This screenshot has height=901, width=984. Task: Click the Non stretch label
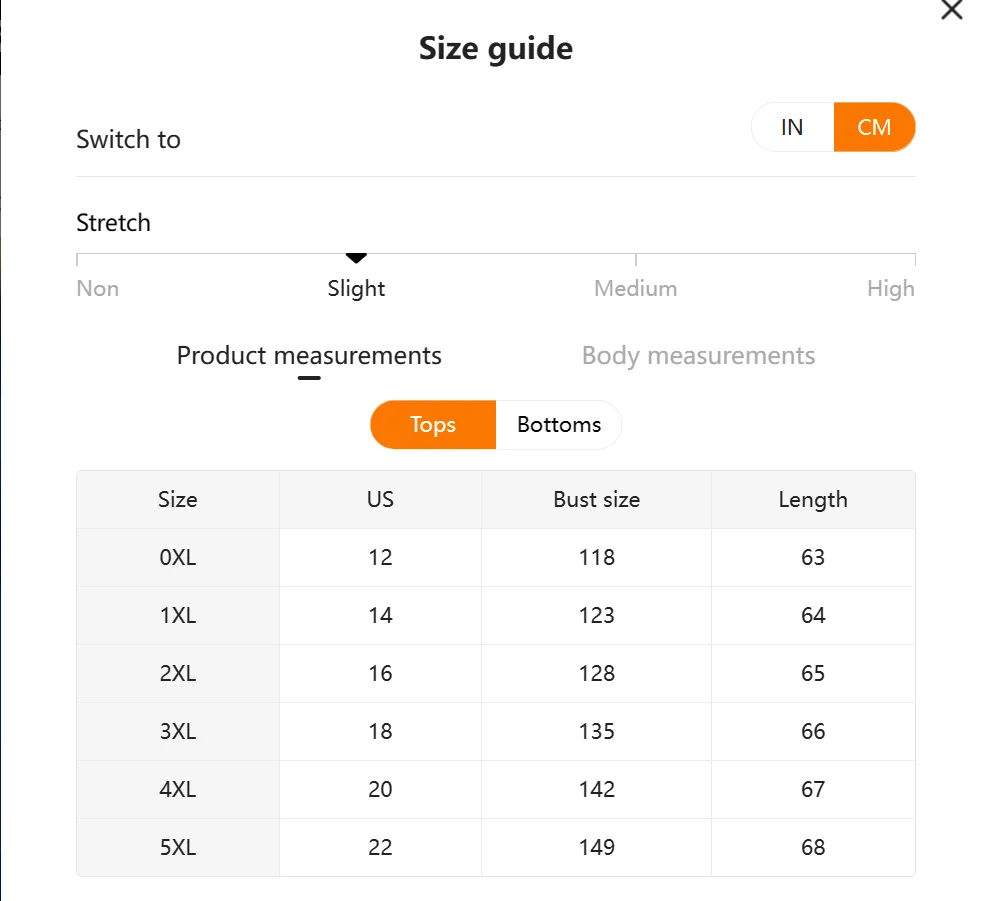97,289
